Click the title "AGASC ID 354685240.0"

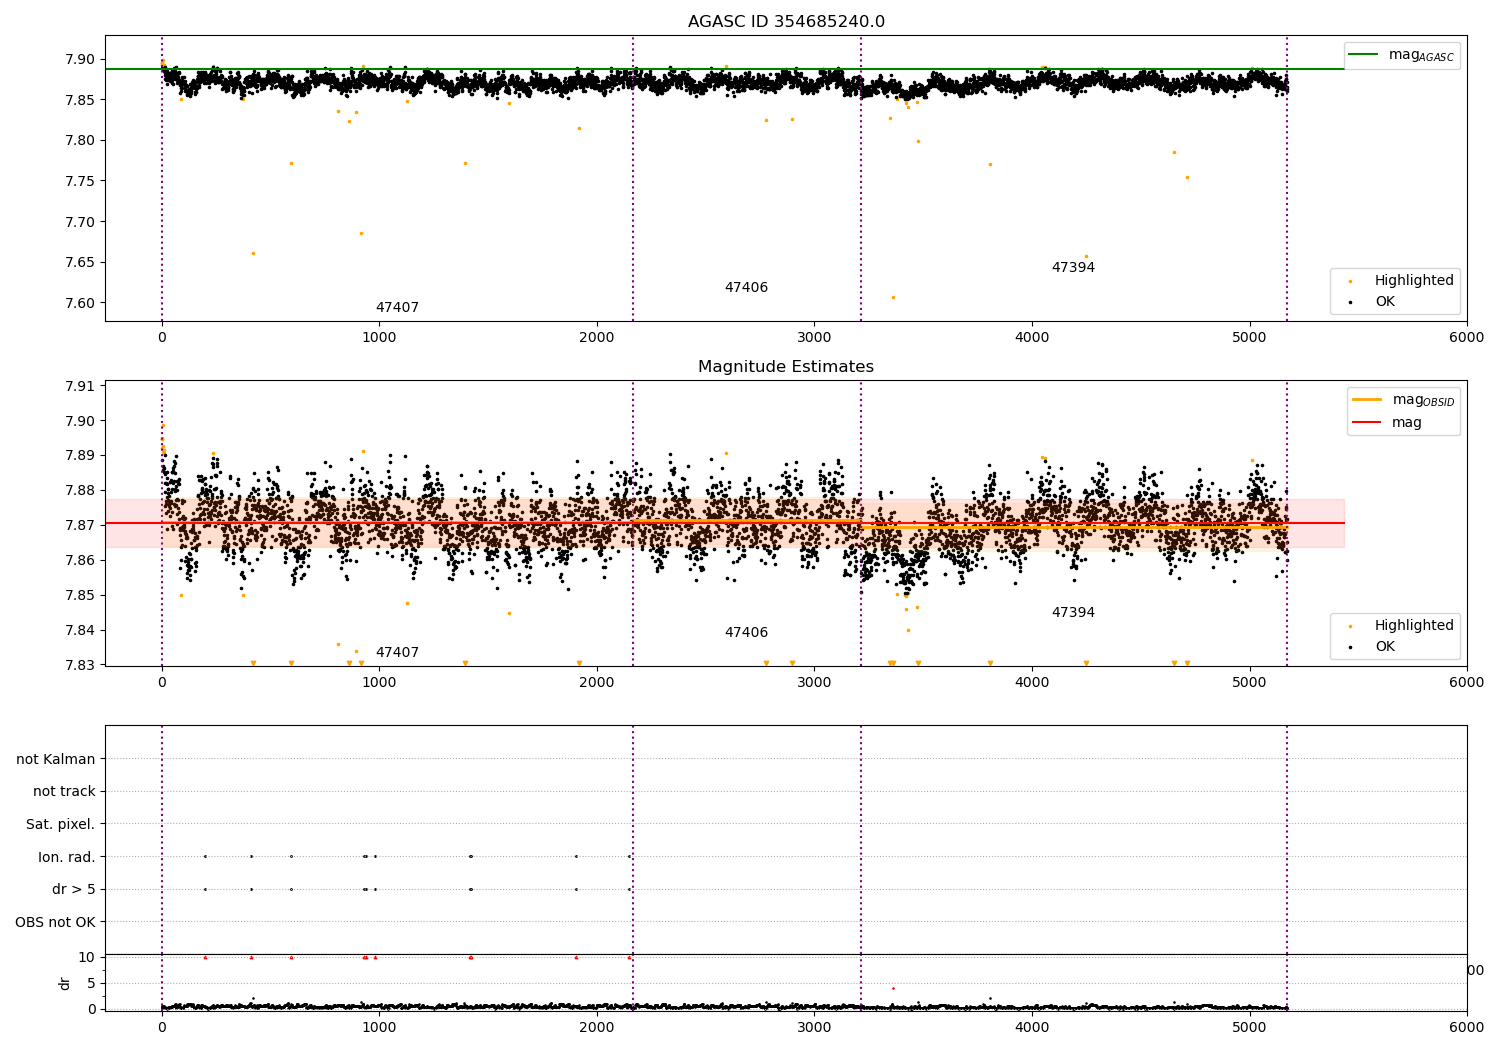coord(786,22)
